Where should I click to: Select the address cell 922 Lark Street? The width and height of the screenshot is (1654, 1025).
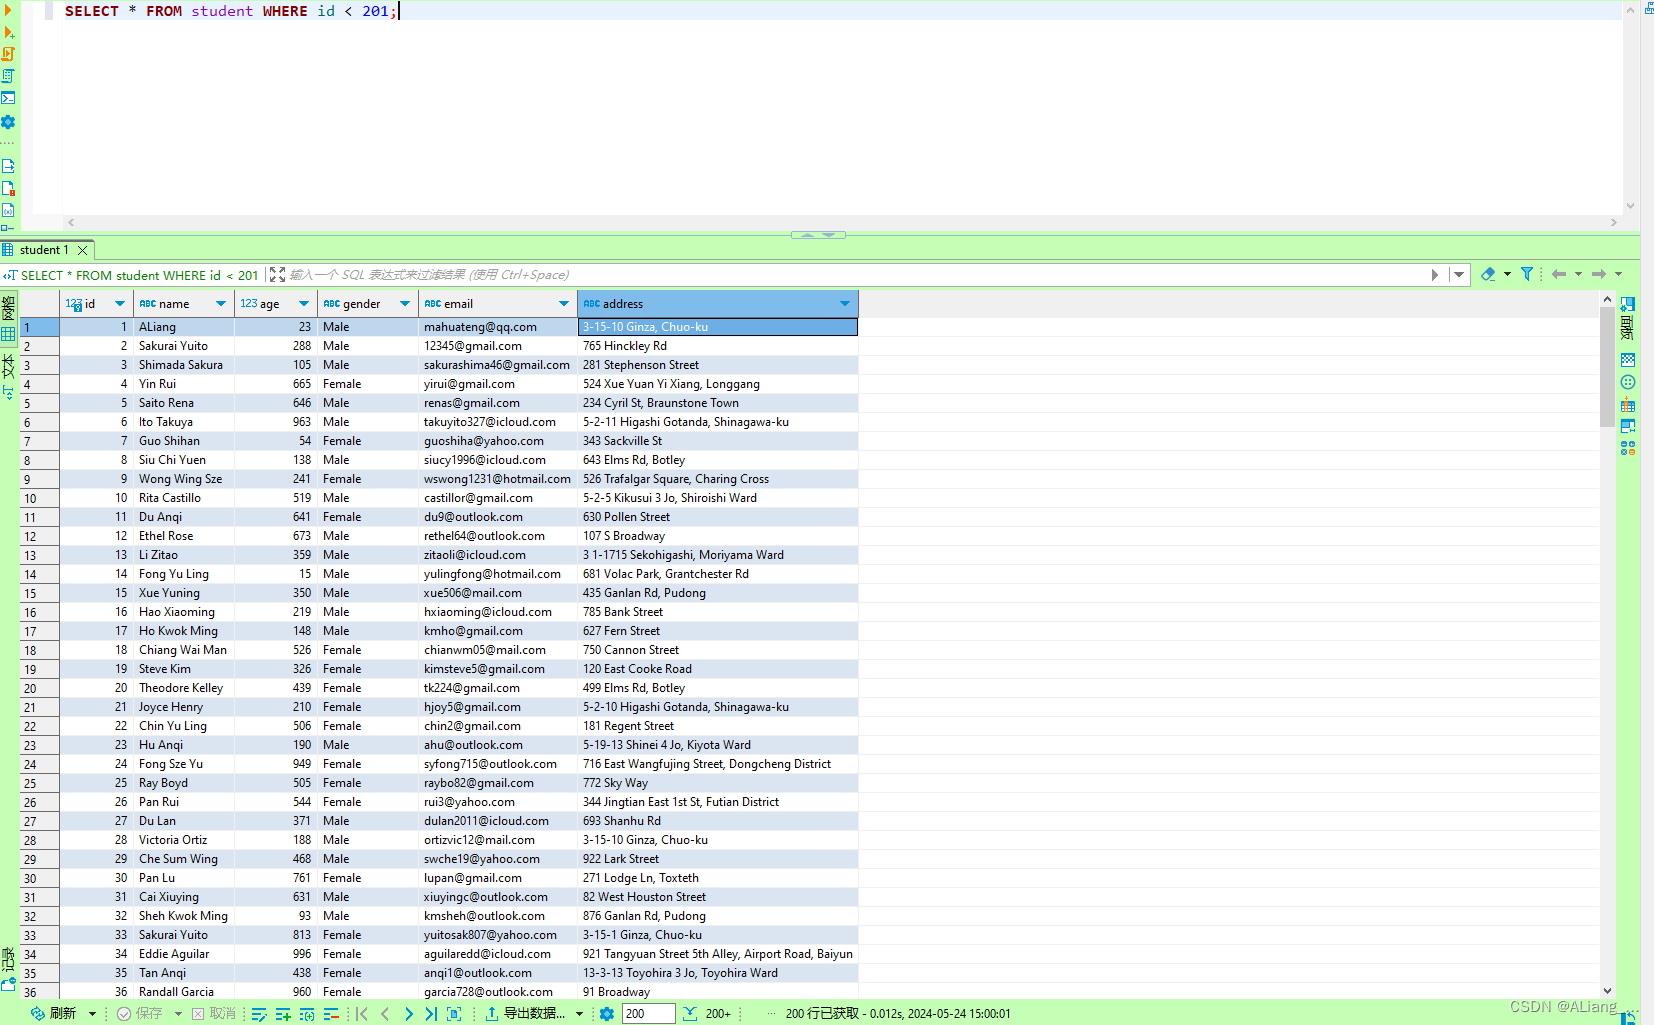(718, 859)
